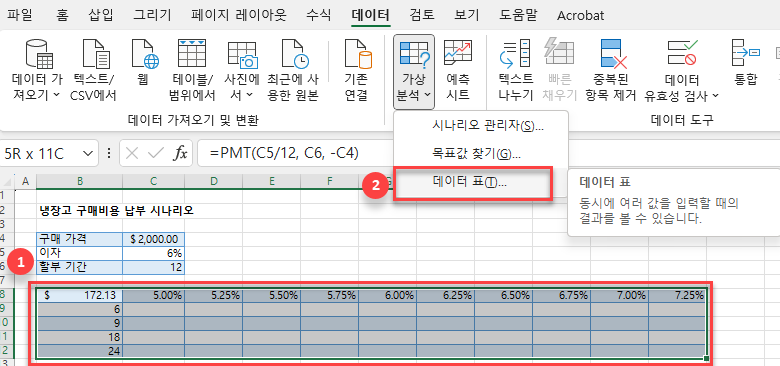The image size is (780, 366).
Task: Click the formula bar confirm checkmark
Action: 156,154
